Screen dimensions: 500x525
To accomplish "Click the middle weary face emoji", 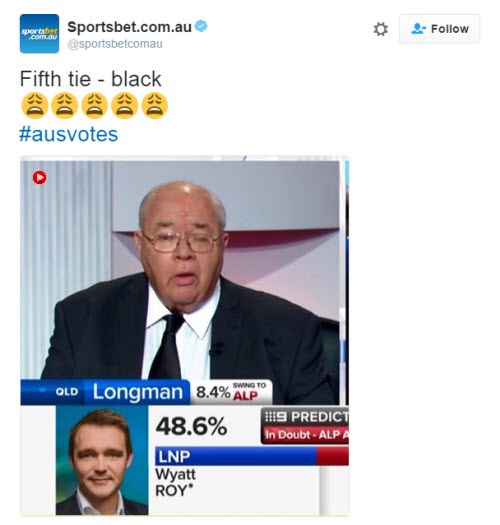I will [x=94, y=106].
